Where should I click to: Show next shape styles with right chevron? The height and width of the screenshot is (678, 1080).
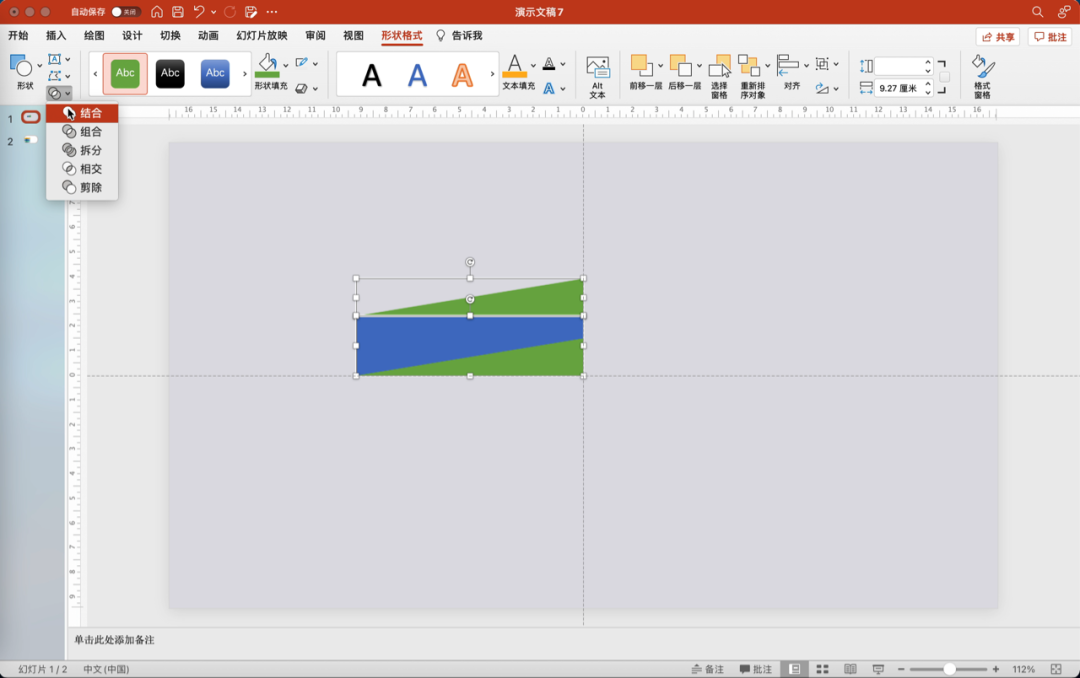pos(245,74)
